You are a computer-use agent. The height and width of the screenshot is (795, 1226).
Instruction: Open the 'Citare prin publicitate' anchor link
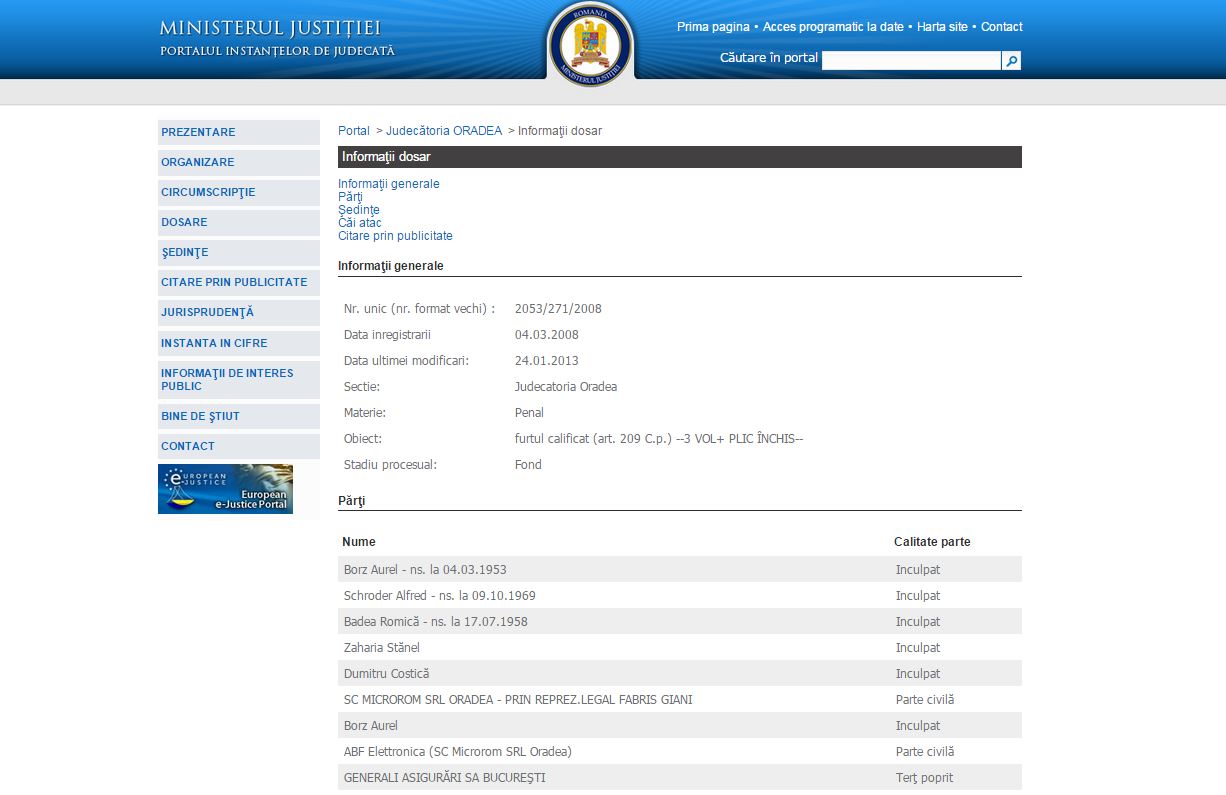(395, 236)
